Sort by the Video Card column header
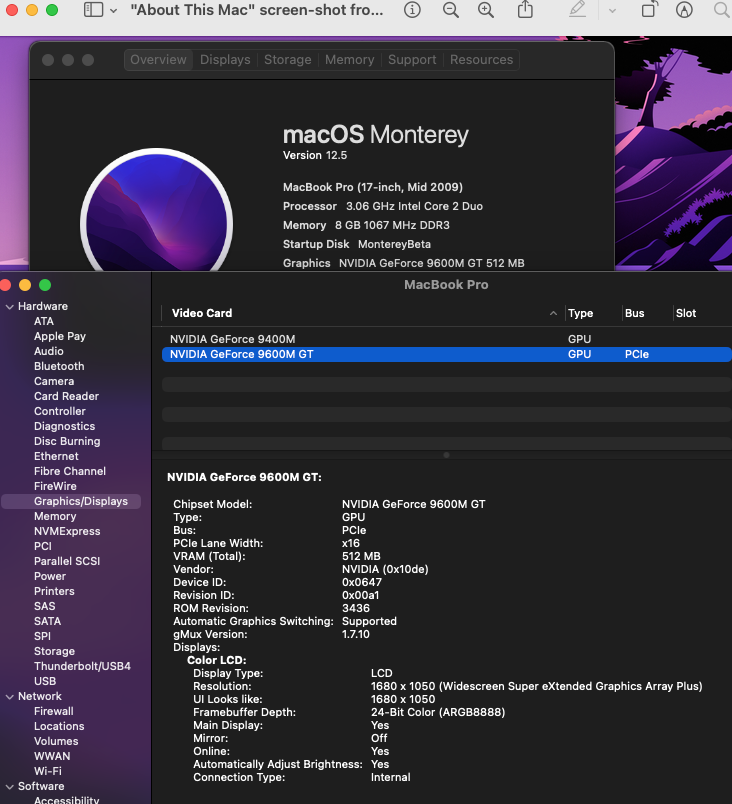The image size is (732, 804). click(x=361, y=313)
